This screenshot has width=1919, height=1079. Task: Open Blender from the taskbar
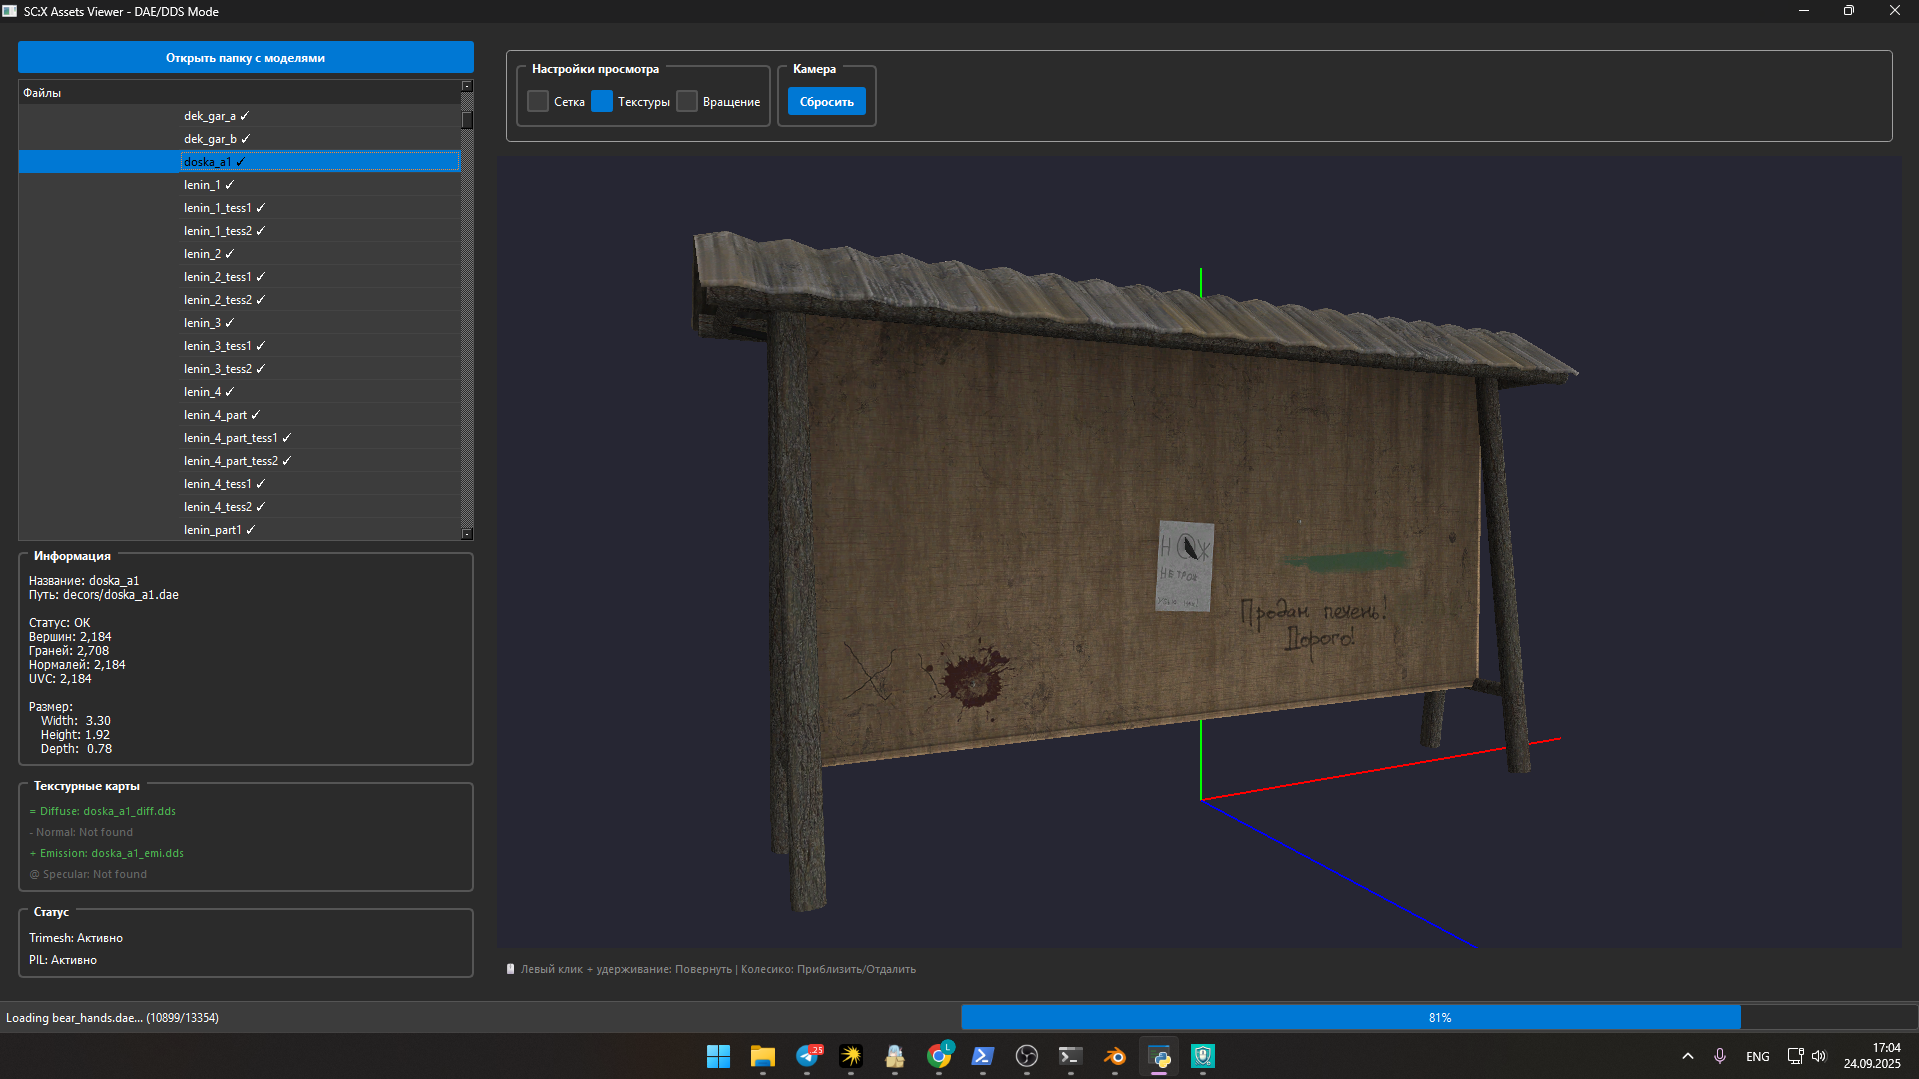pyautogui.click(x=1114, y=1056)
